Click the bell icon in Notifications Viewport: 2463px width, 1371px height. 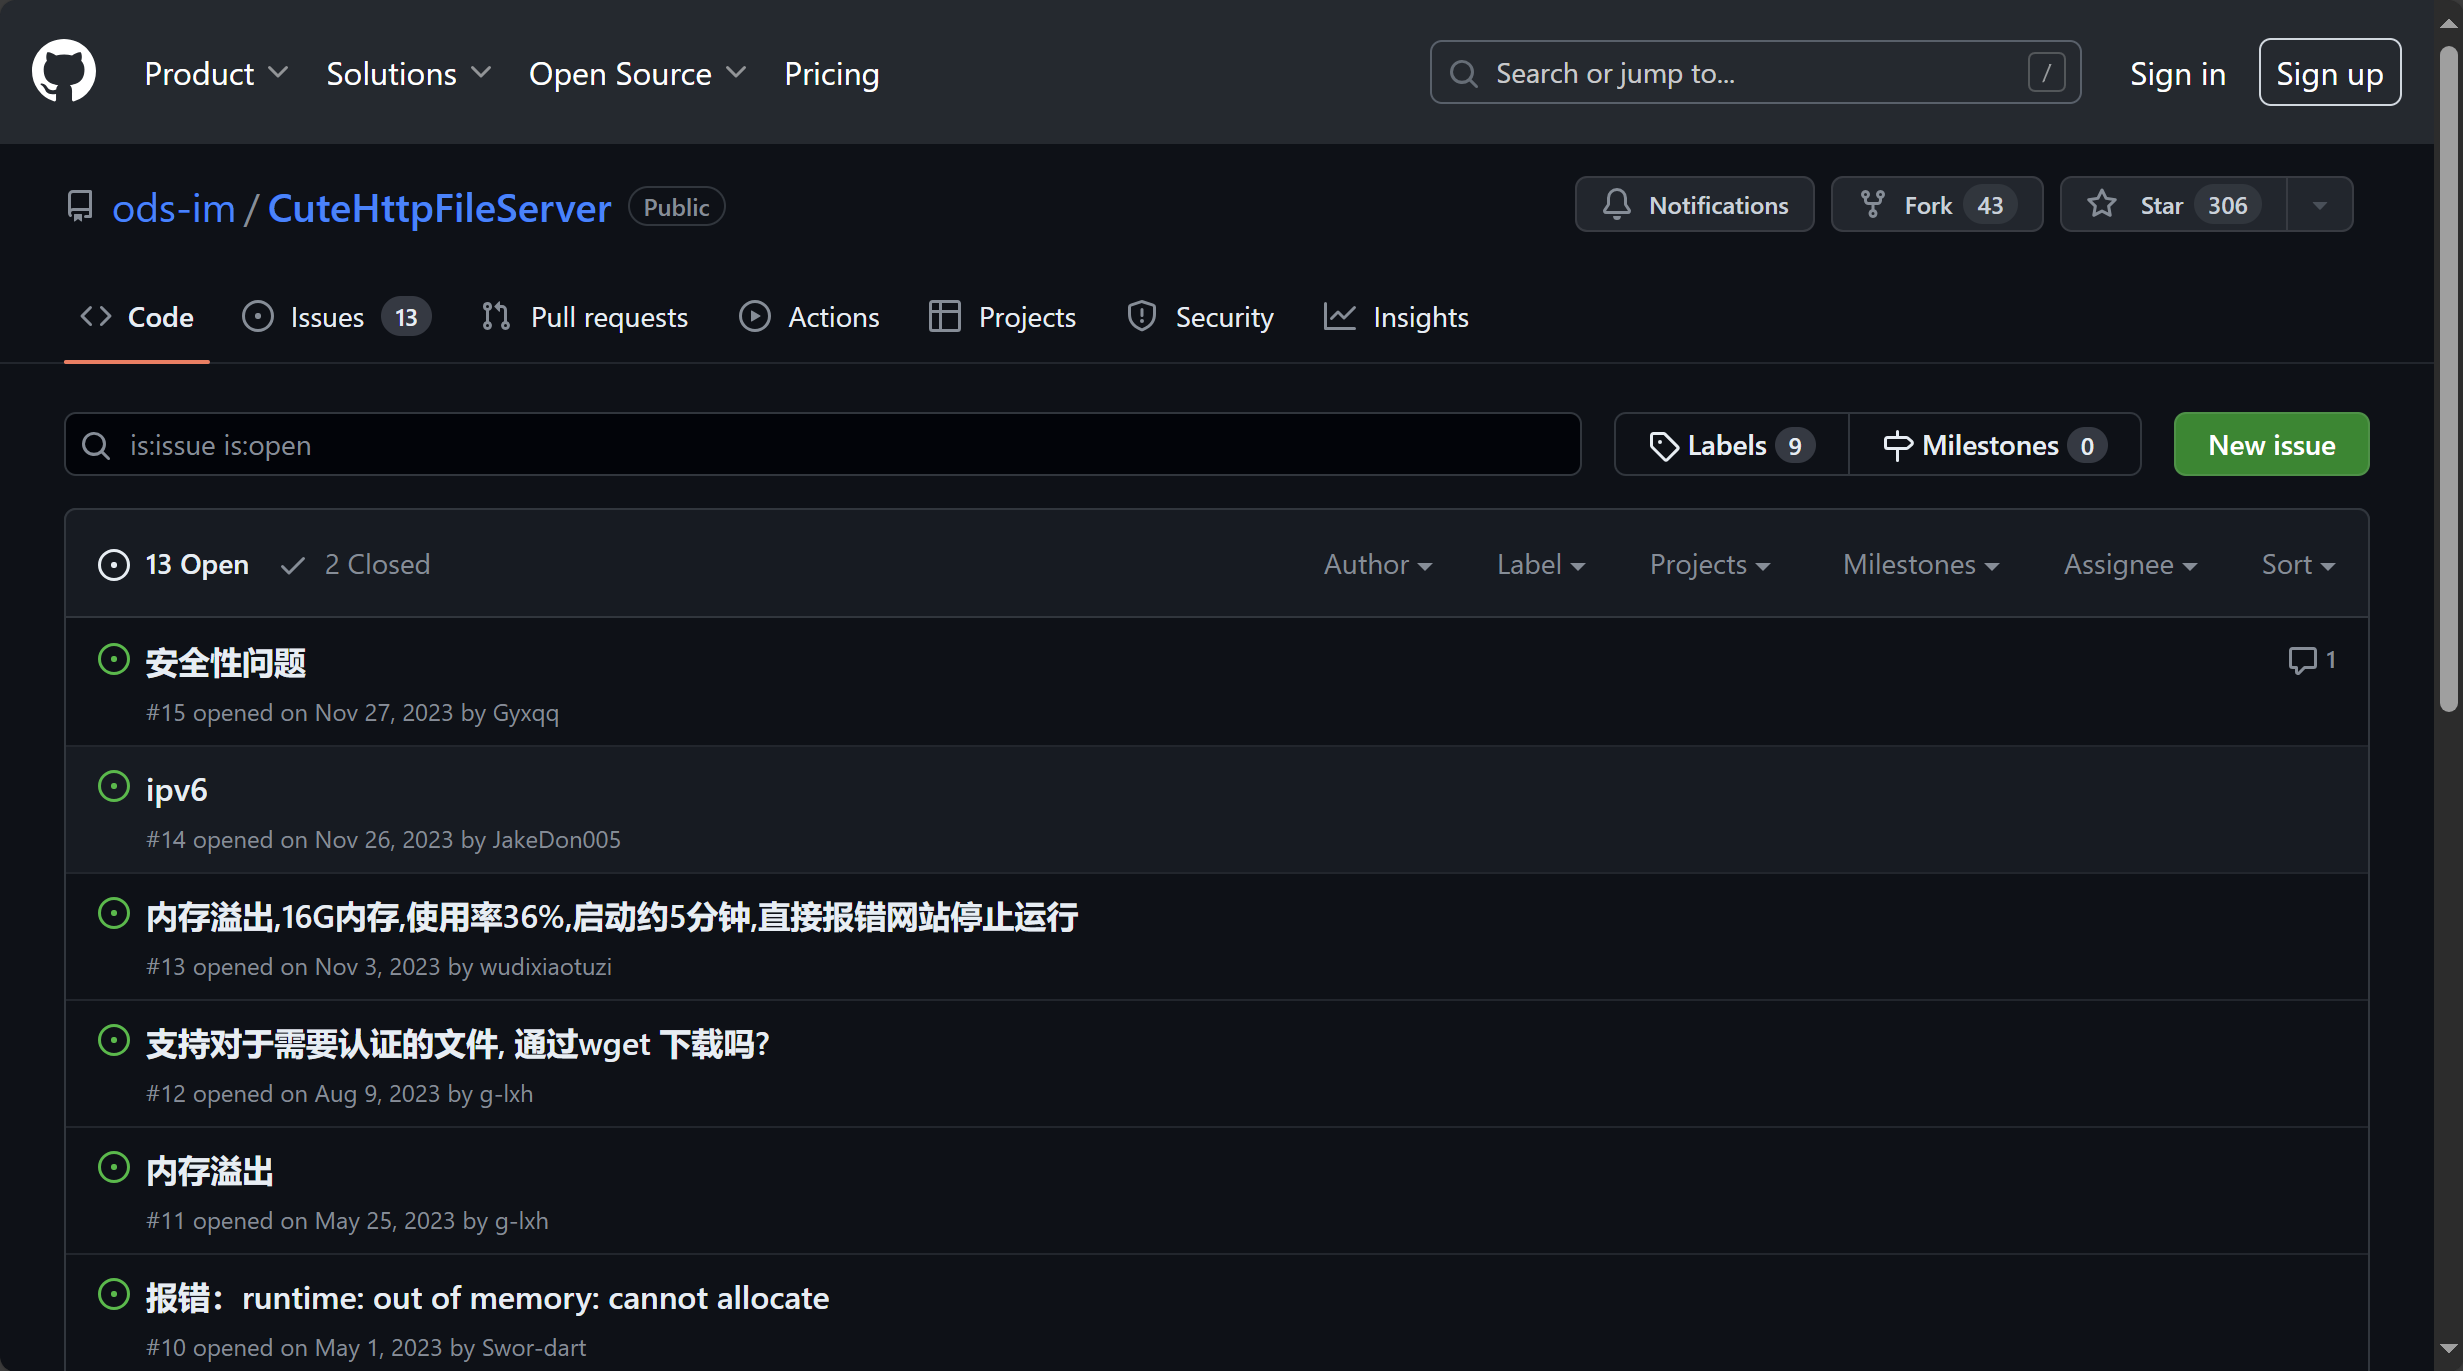(x=1616, y=205)
